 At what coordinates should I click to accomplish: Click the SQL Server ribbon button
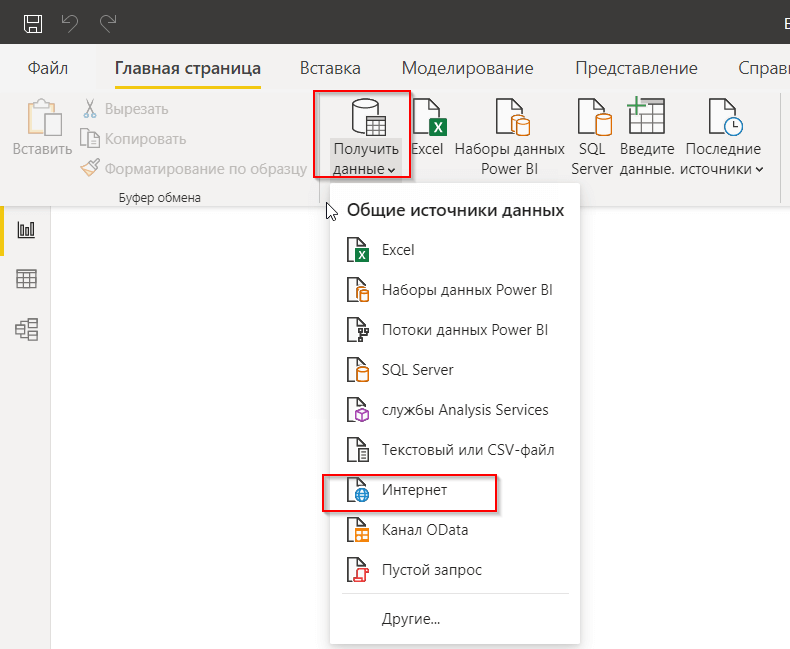pos(592,137)
